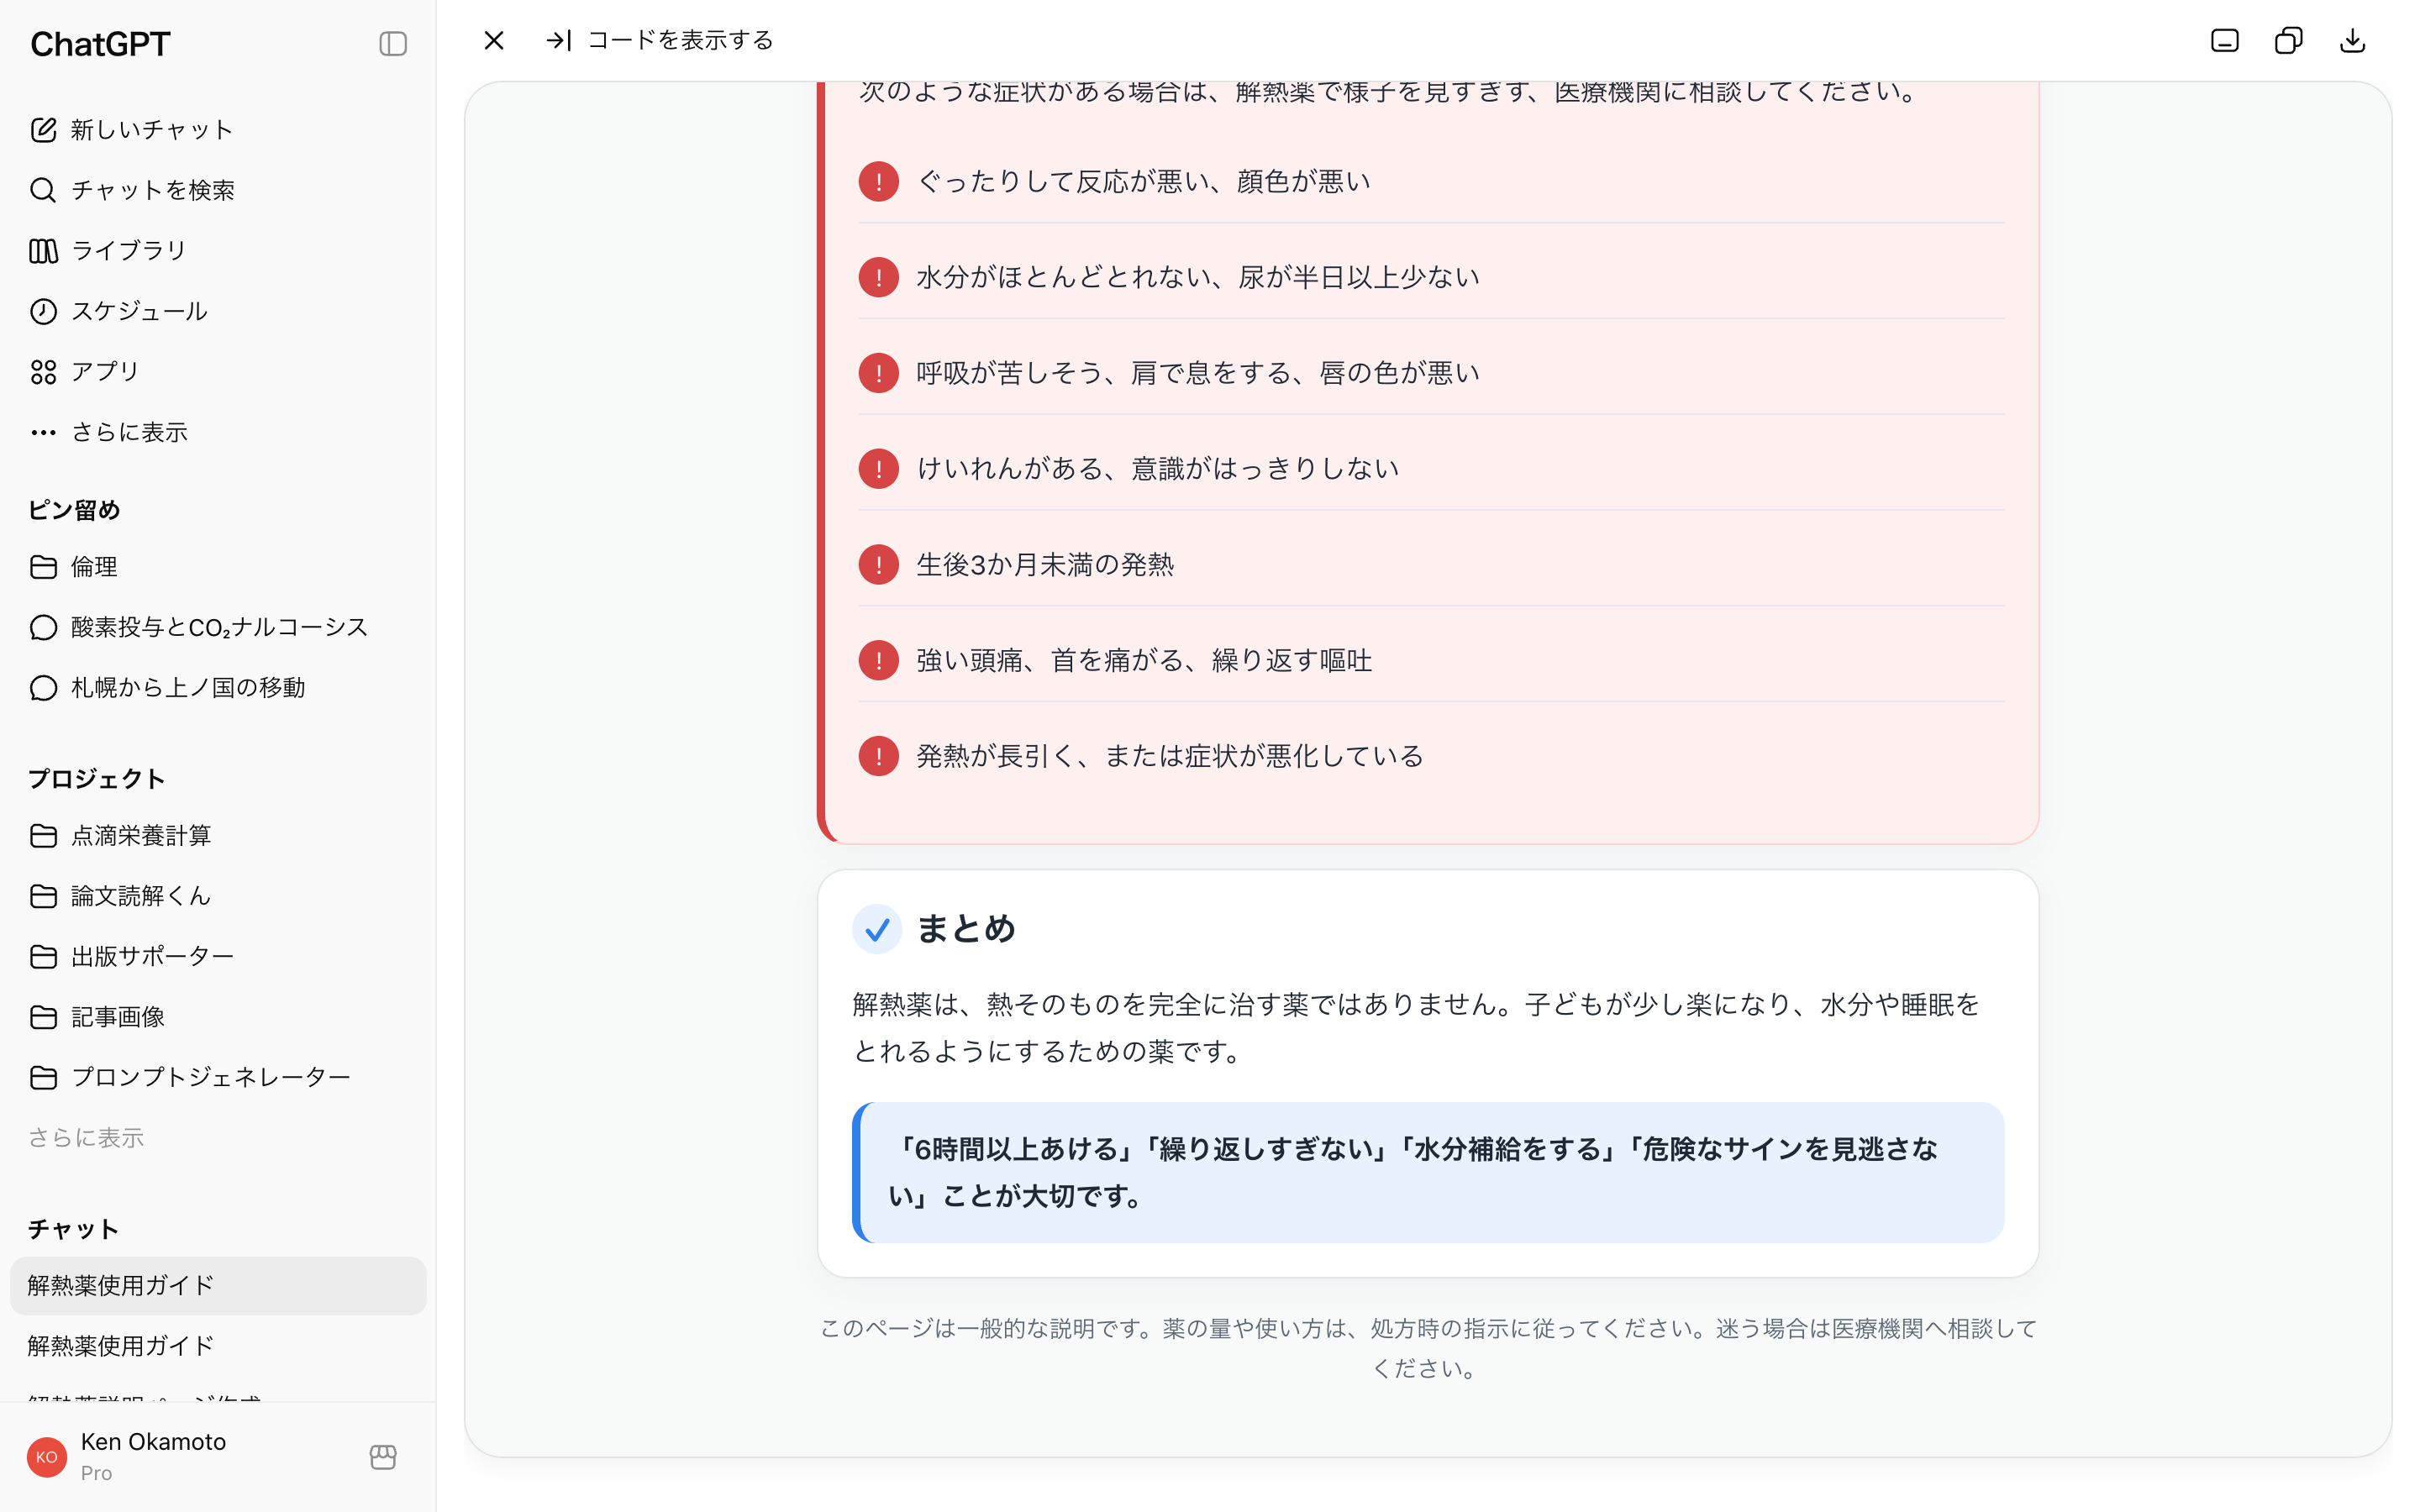The width and height of the screenshot is (2420, 1512).
Task: Click text 生後3か月未満の発熱
Action: (x=1045, y=565)
